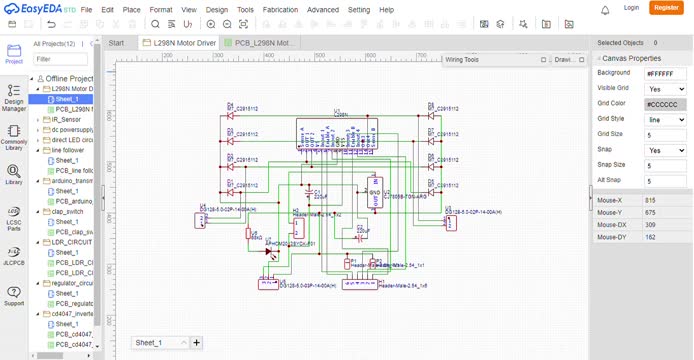Click the Zoom In magnifier icon
Image resolution: width=694 pixels, height=360 pixels.
pyautogui.click(x=211, y=24)
